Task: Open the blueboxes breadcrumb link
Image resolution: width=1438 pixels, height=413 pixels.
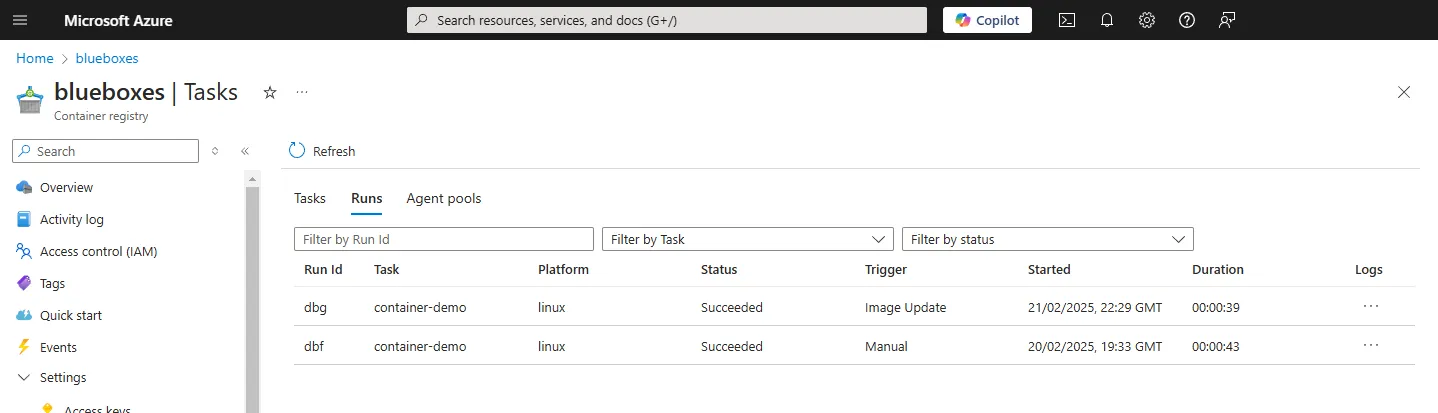Action: point(107,58)
